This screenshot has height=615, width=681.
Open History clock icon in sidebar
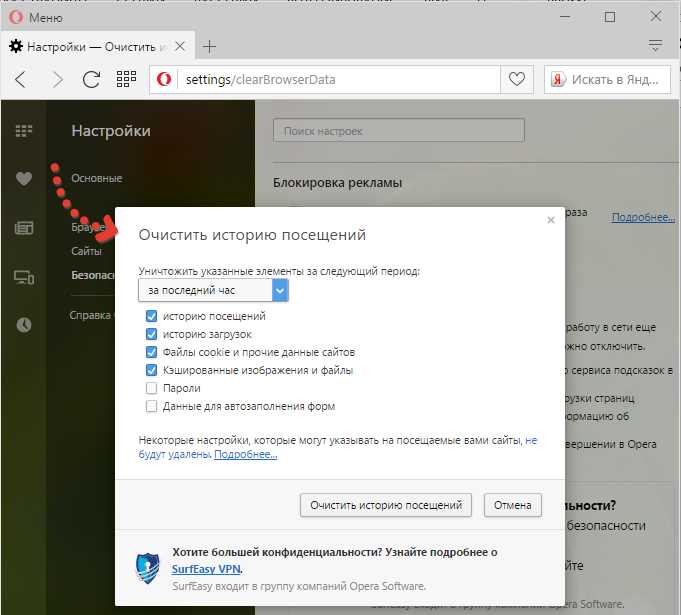click(24, 324)
